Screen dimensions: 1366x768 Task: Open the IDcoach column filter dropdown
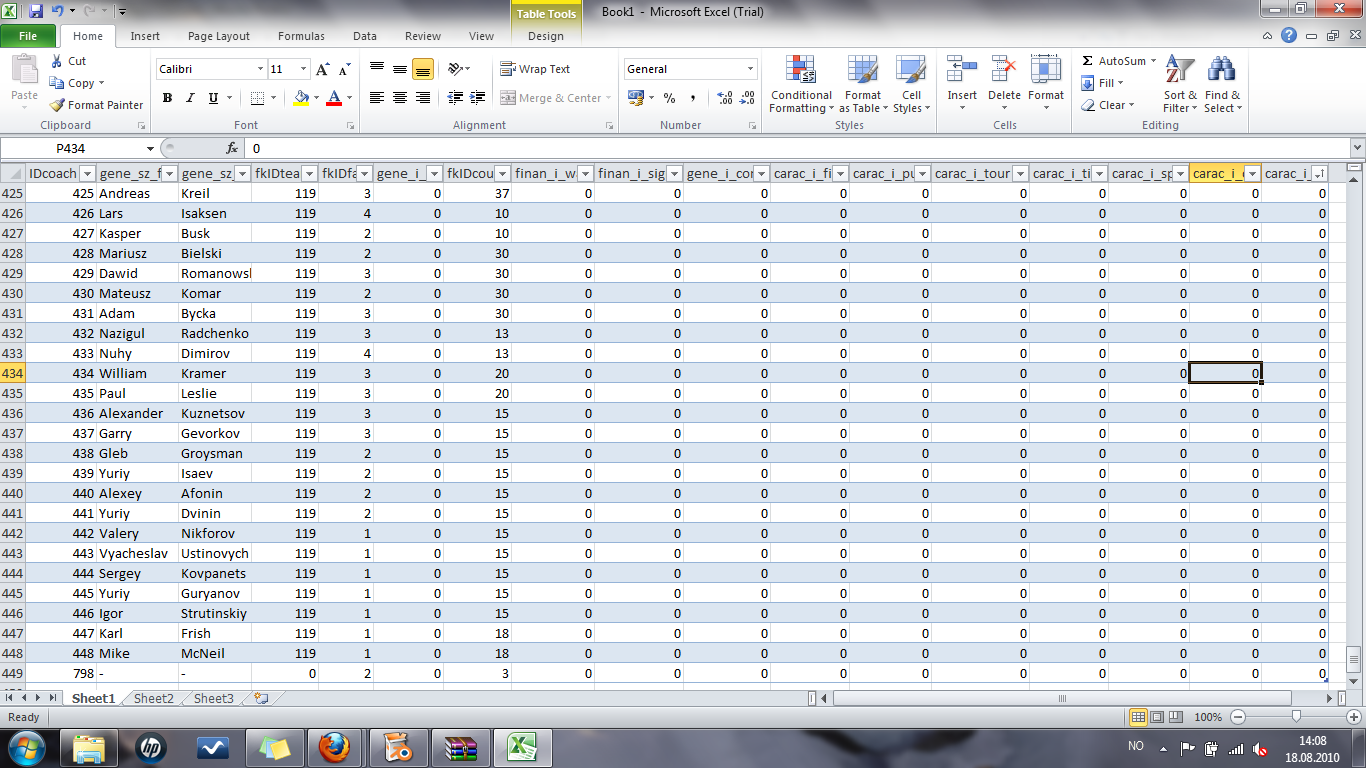coord(86,174)
